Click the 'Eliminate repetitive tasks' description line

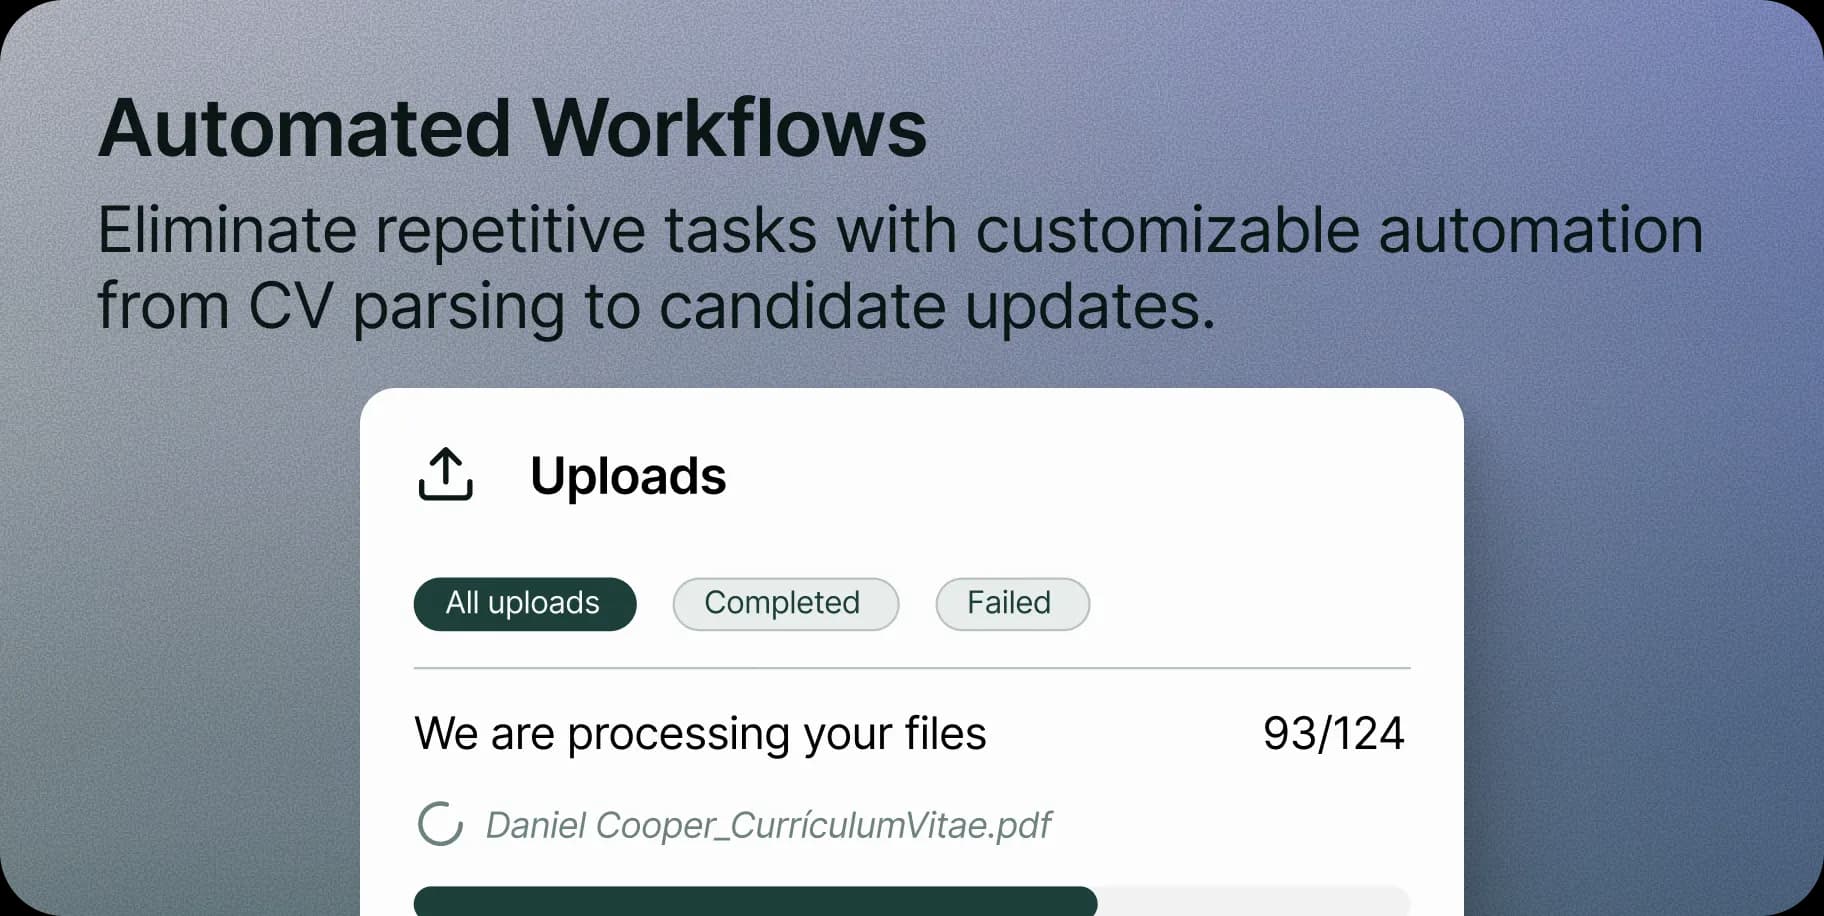click(900, 231)
